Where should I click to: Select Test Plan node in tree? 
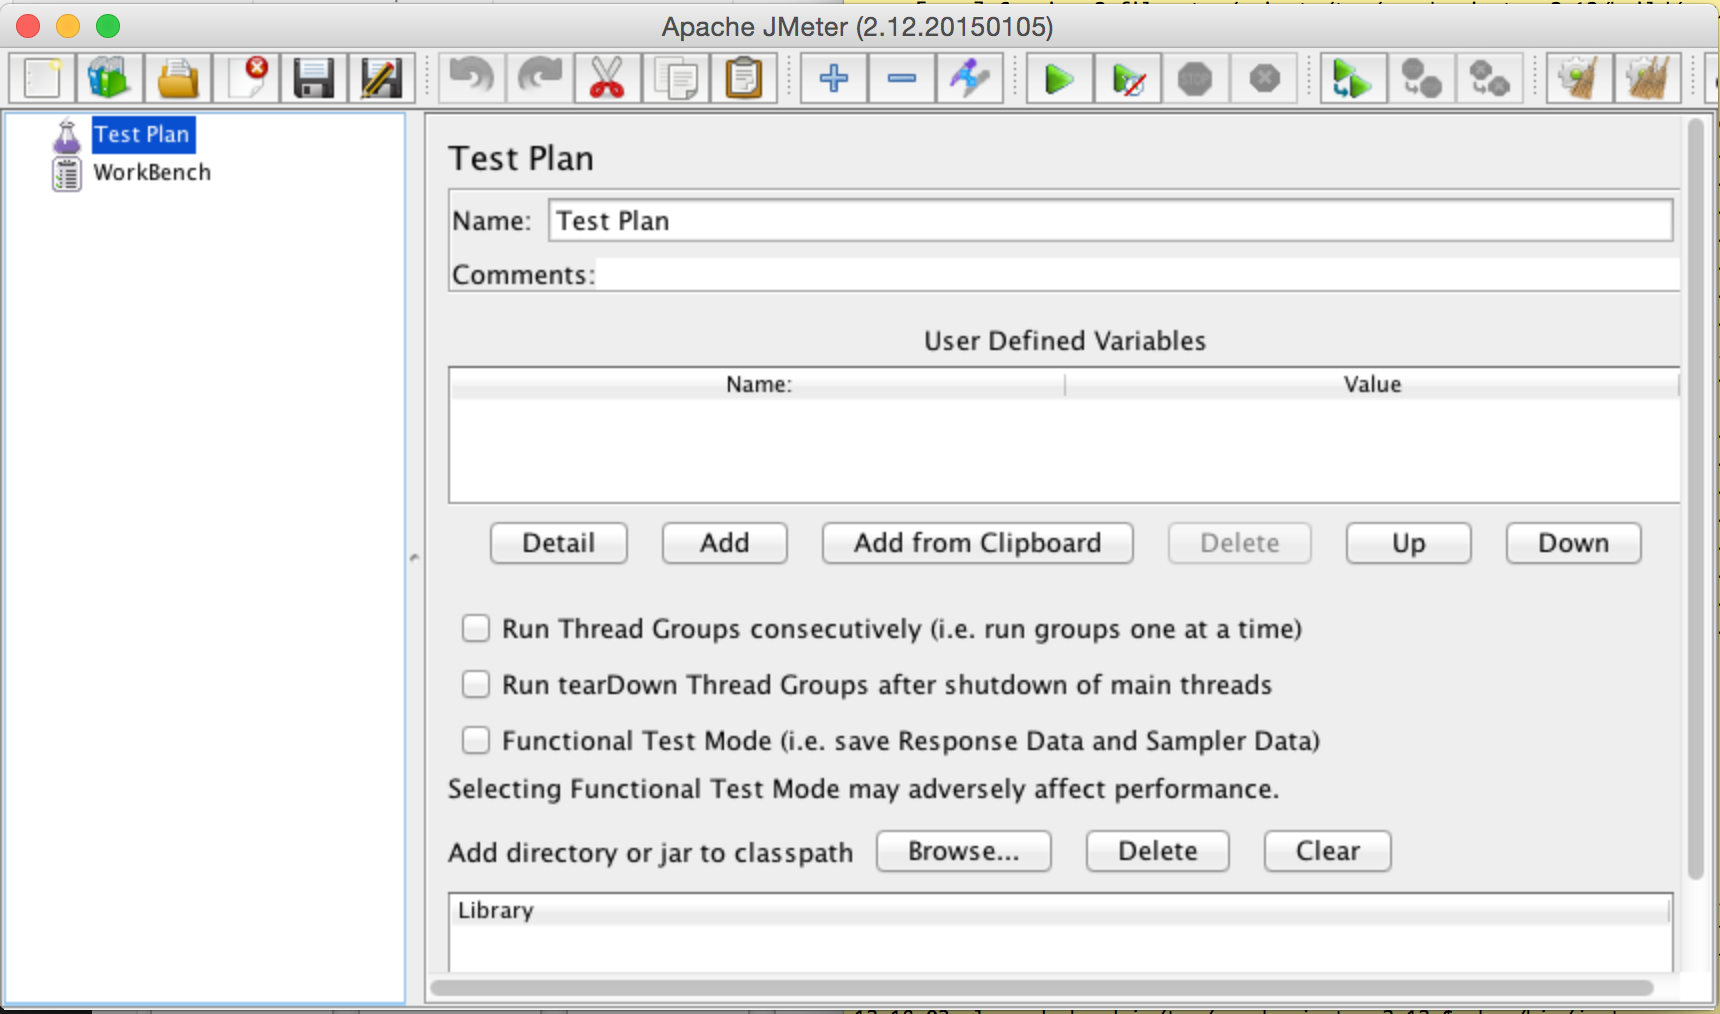click(143, 134)
